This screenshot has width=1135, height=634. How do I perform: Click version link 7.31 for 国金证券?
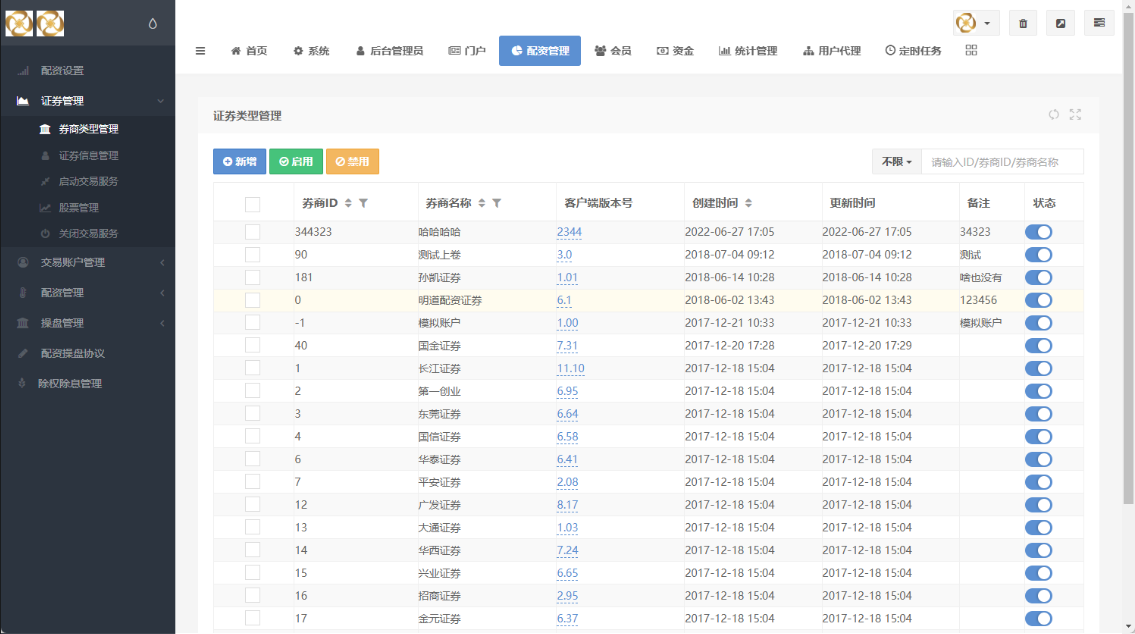point(568,345)
